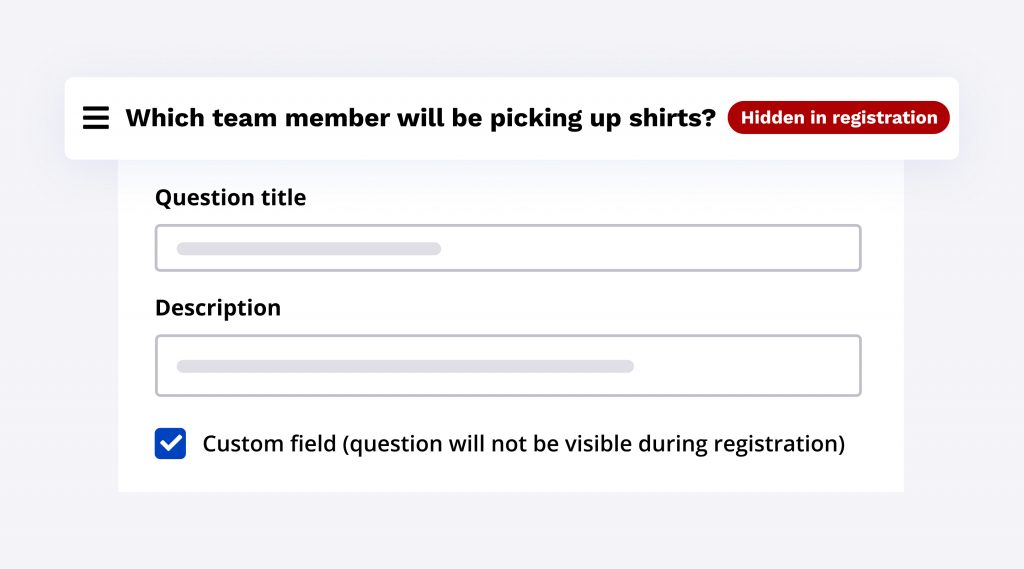Click the words "Custom field" beside the checkbox
Image resolution: width=1024 pixels, height=569 pixels.
click(x=269, y=443)
